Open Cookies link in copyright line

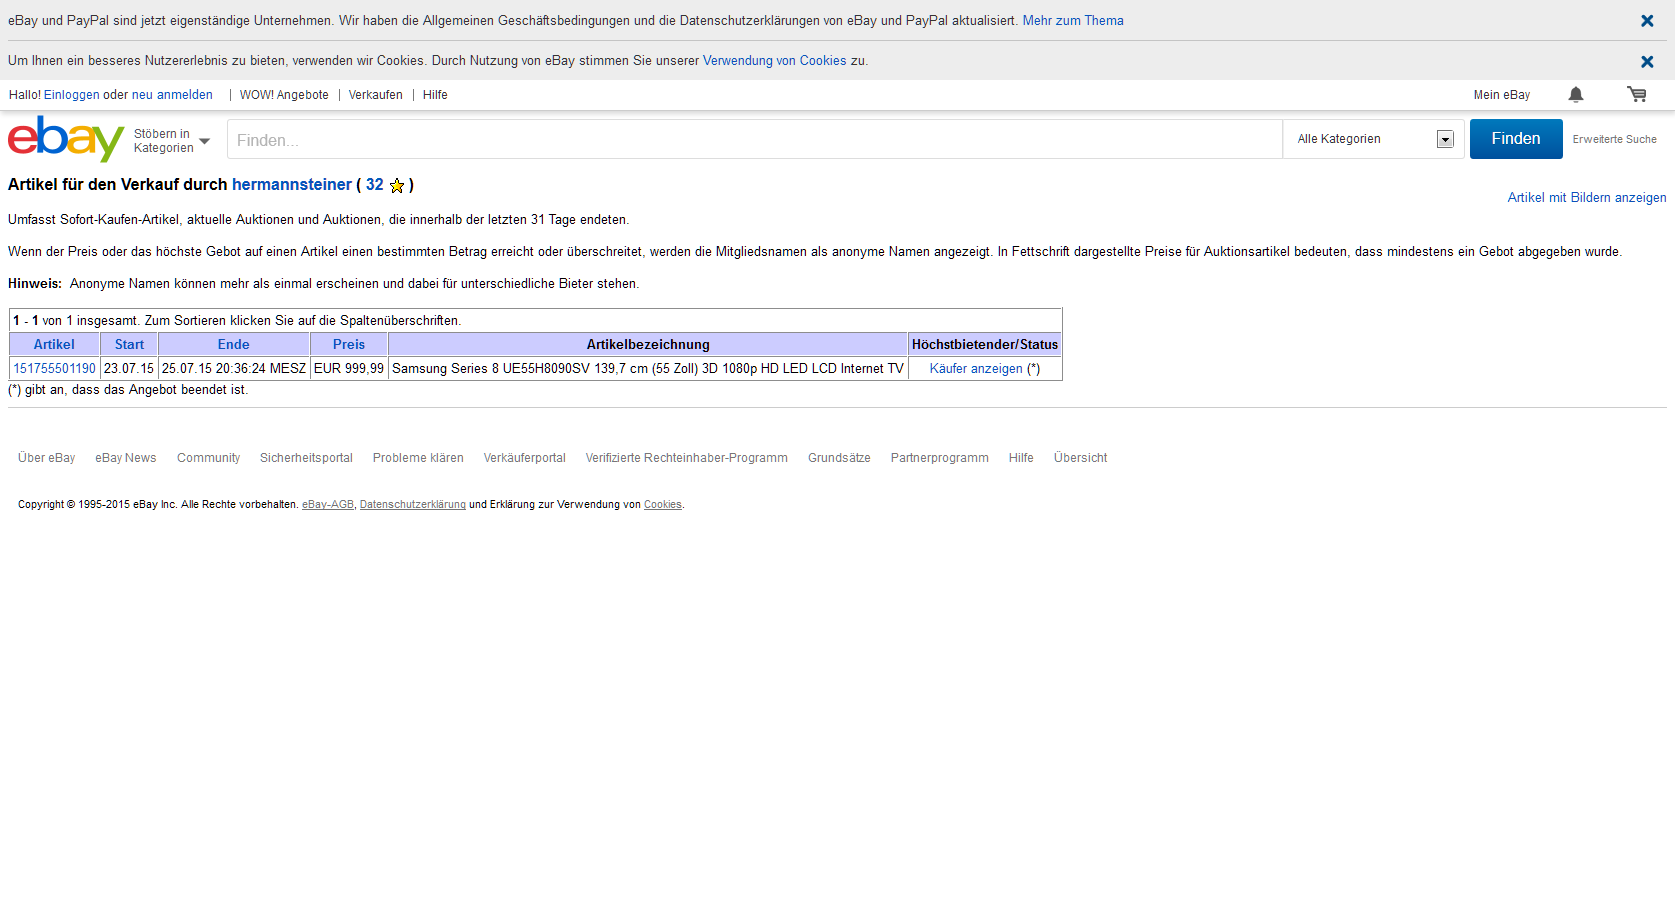click(x=663, y=505)
